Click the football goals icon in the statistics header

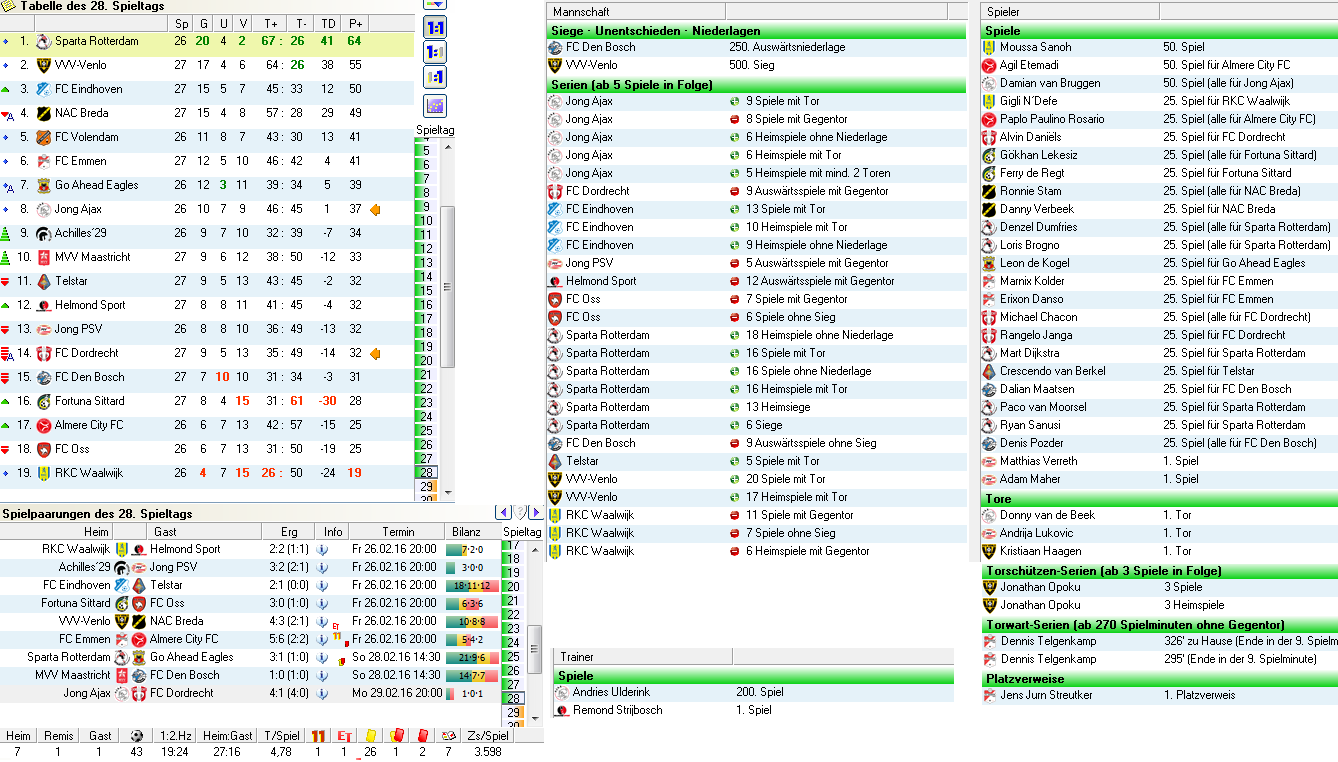[137, 735]
